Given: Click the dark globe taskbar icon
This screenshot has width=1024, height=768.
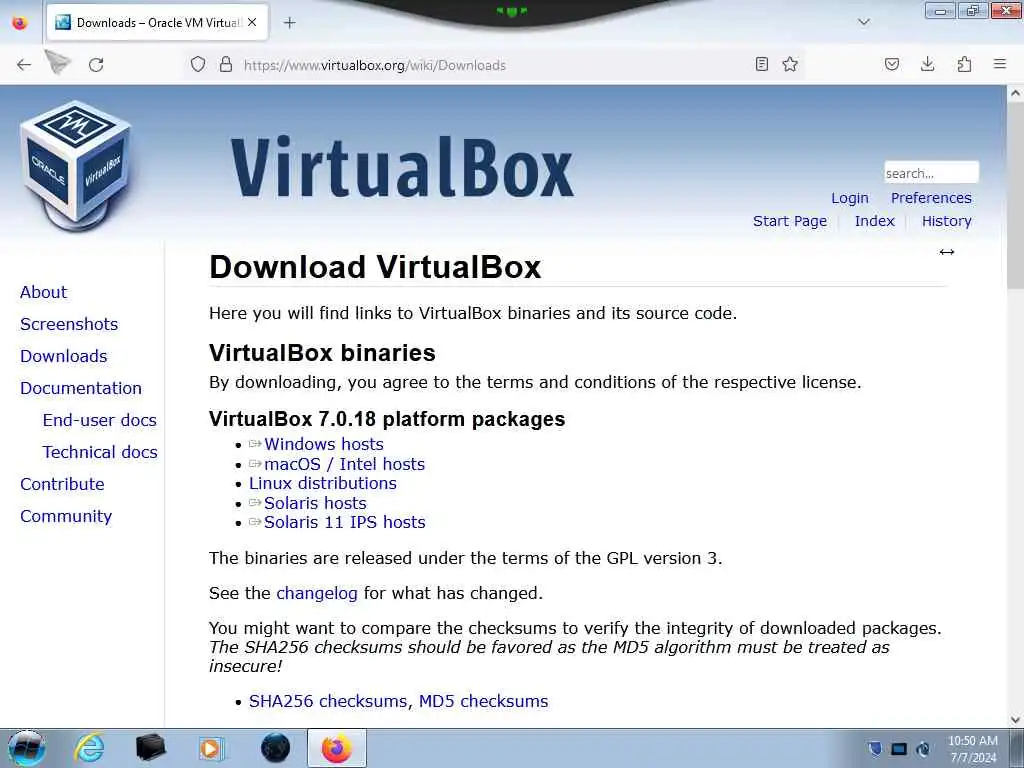Looking at the screenshot, I should pos(275,748).
